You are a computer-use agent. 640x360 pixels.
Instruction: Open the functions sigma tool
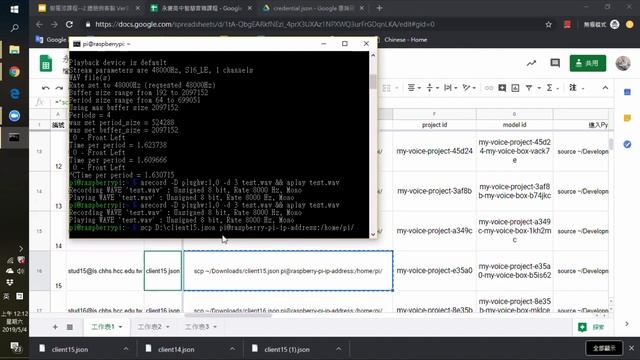[x=549, y=87]
